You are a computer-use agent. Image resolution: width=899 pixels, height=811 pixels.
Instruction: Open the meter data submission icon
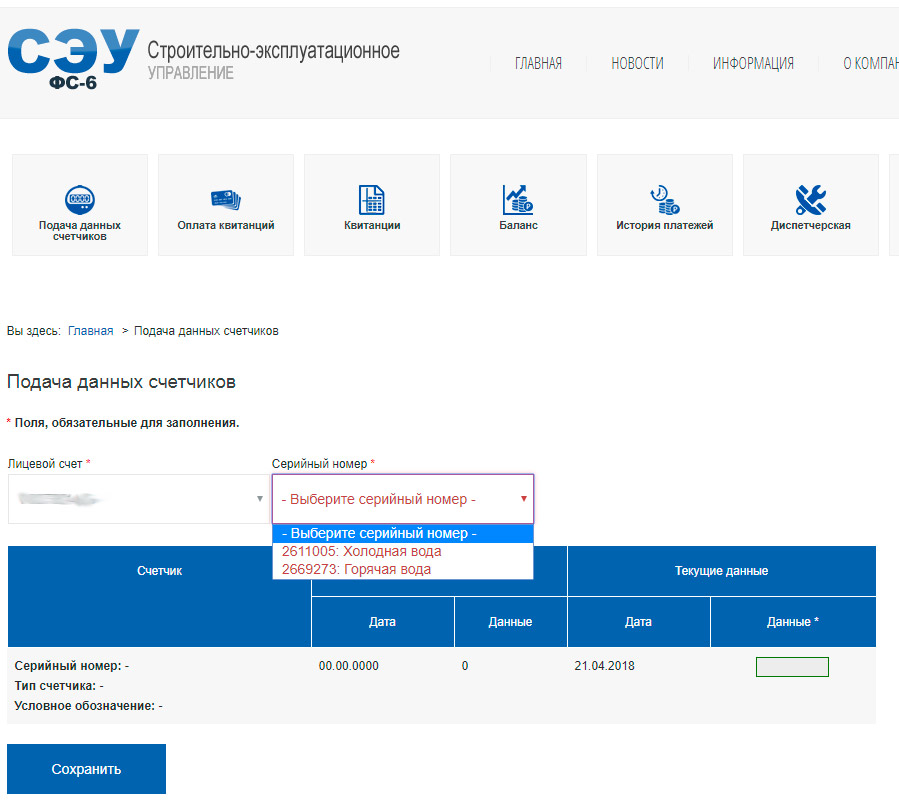[x=80, y=199]
